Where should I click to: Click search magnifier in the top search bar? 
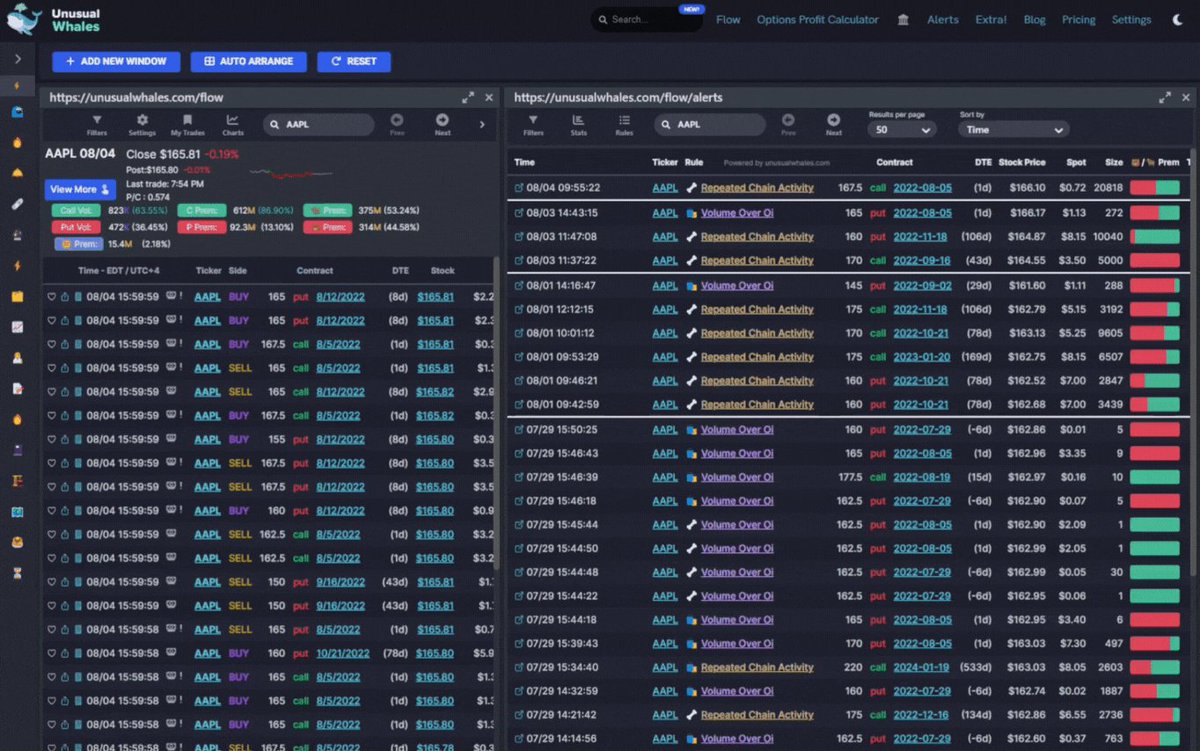coord(603,19)
